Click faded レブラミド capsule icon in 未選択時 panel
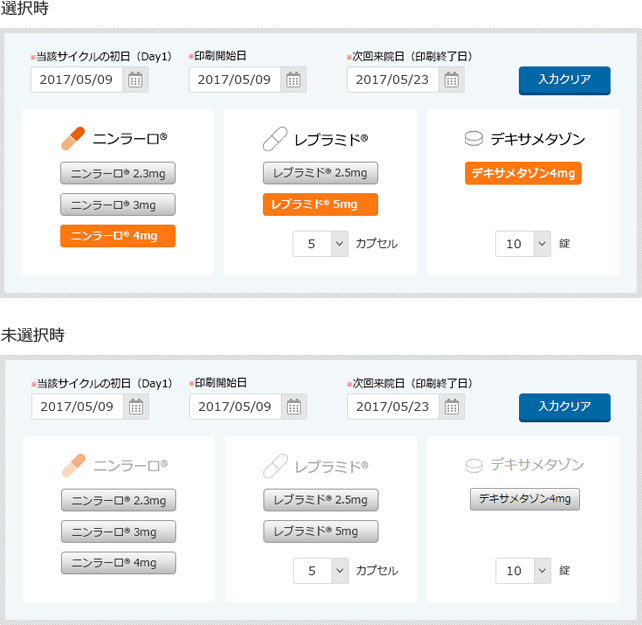The image size is (642, 625). (x=276, y=466)
